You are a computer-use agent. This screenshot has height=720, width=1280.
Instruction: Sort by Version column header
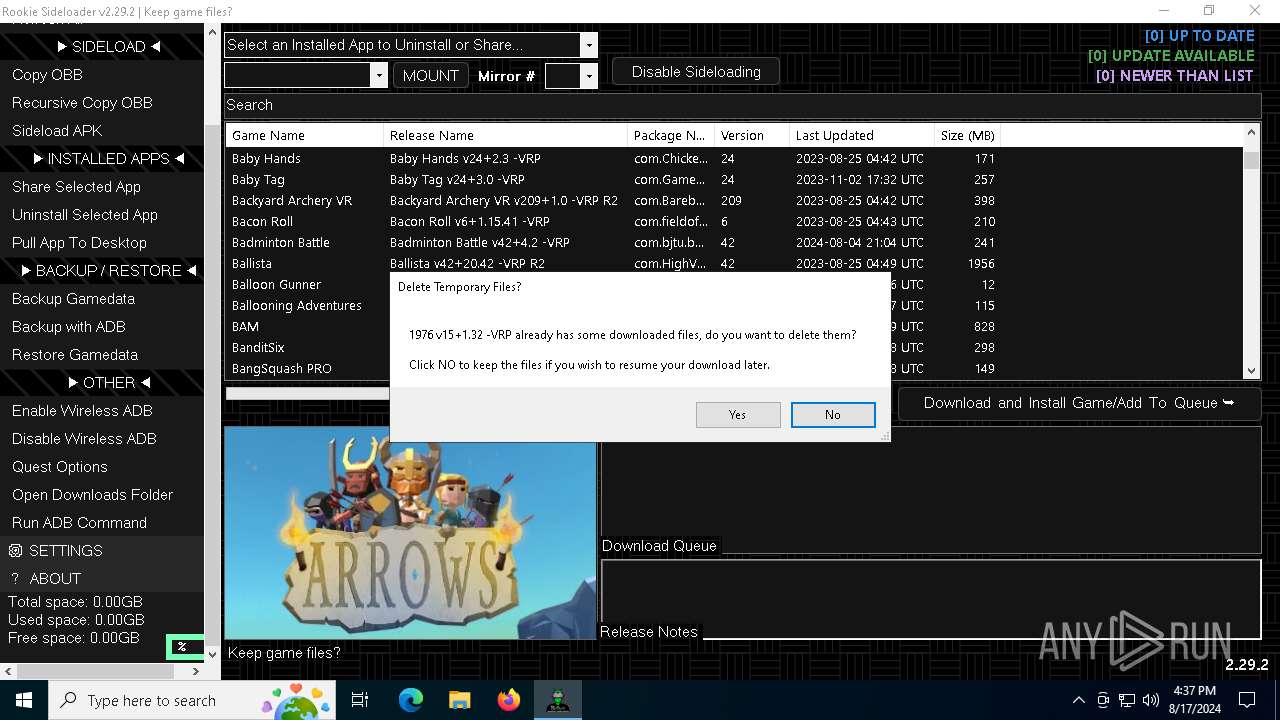click(x=752, y=135)
